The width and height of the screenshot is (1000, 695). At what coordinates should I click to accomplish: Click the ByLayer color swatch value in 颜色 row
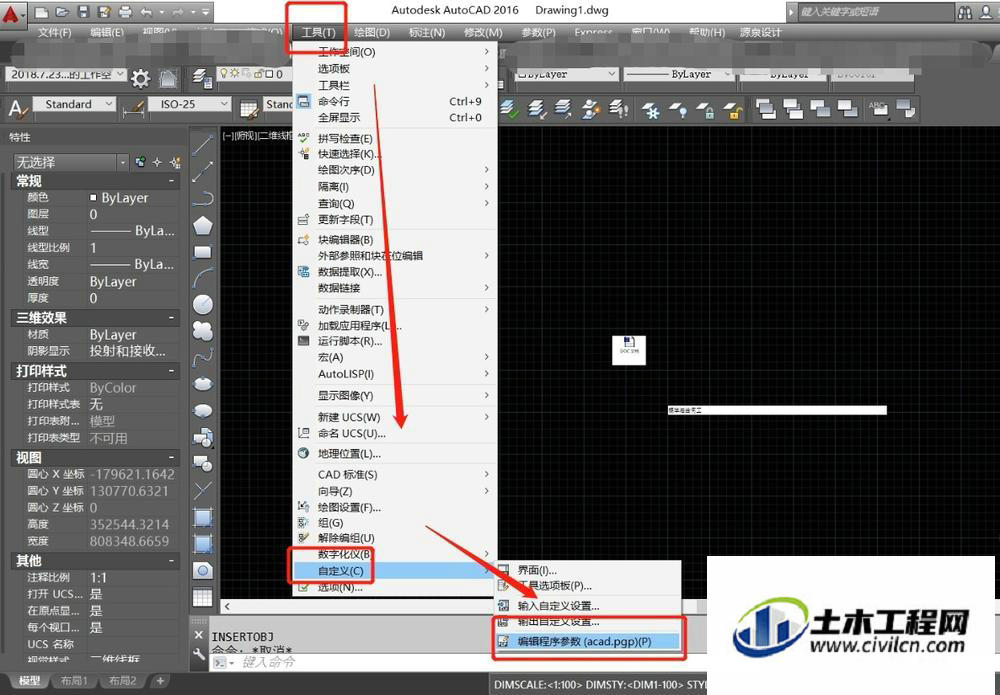133,198
